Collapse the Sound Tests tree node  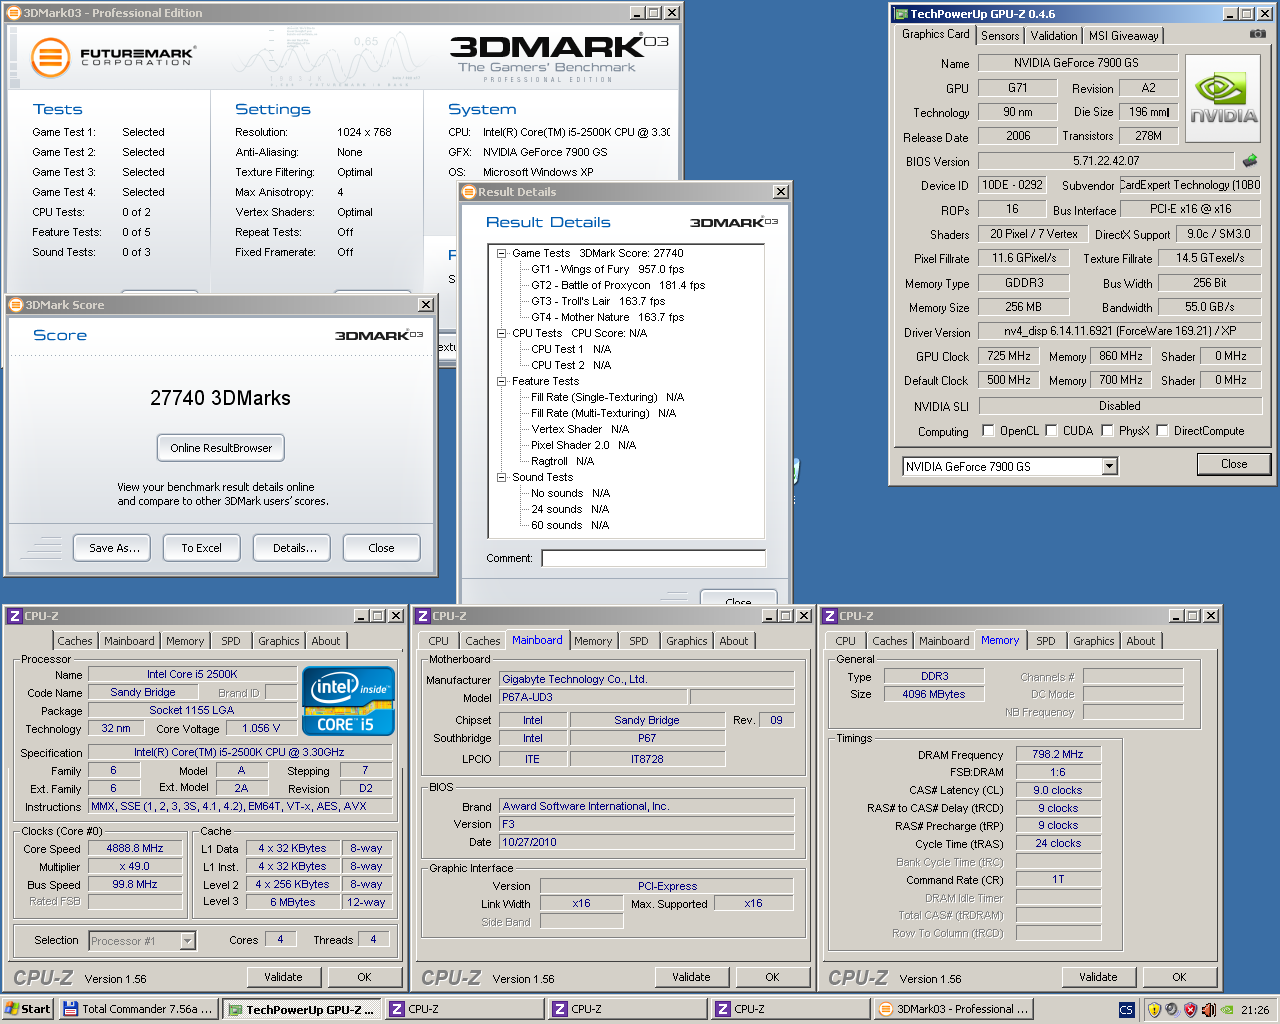(x=501, y=478)
